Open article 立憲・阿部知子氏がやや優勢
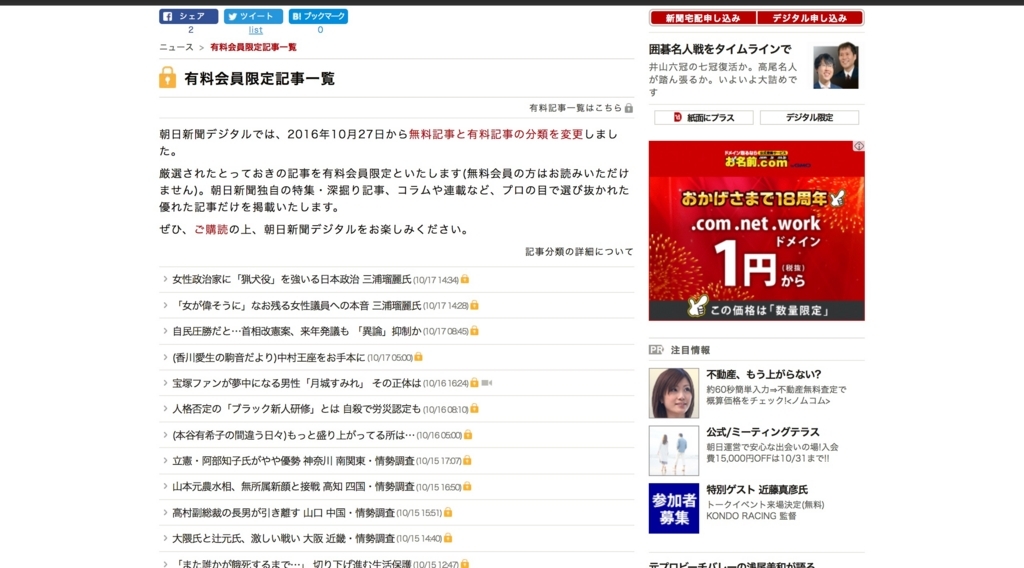The width and height of the screenshot is (1024, 568). coord(293,461)
